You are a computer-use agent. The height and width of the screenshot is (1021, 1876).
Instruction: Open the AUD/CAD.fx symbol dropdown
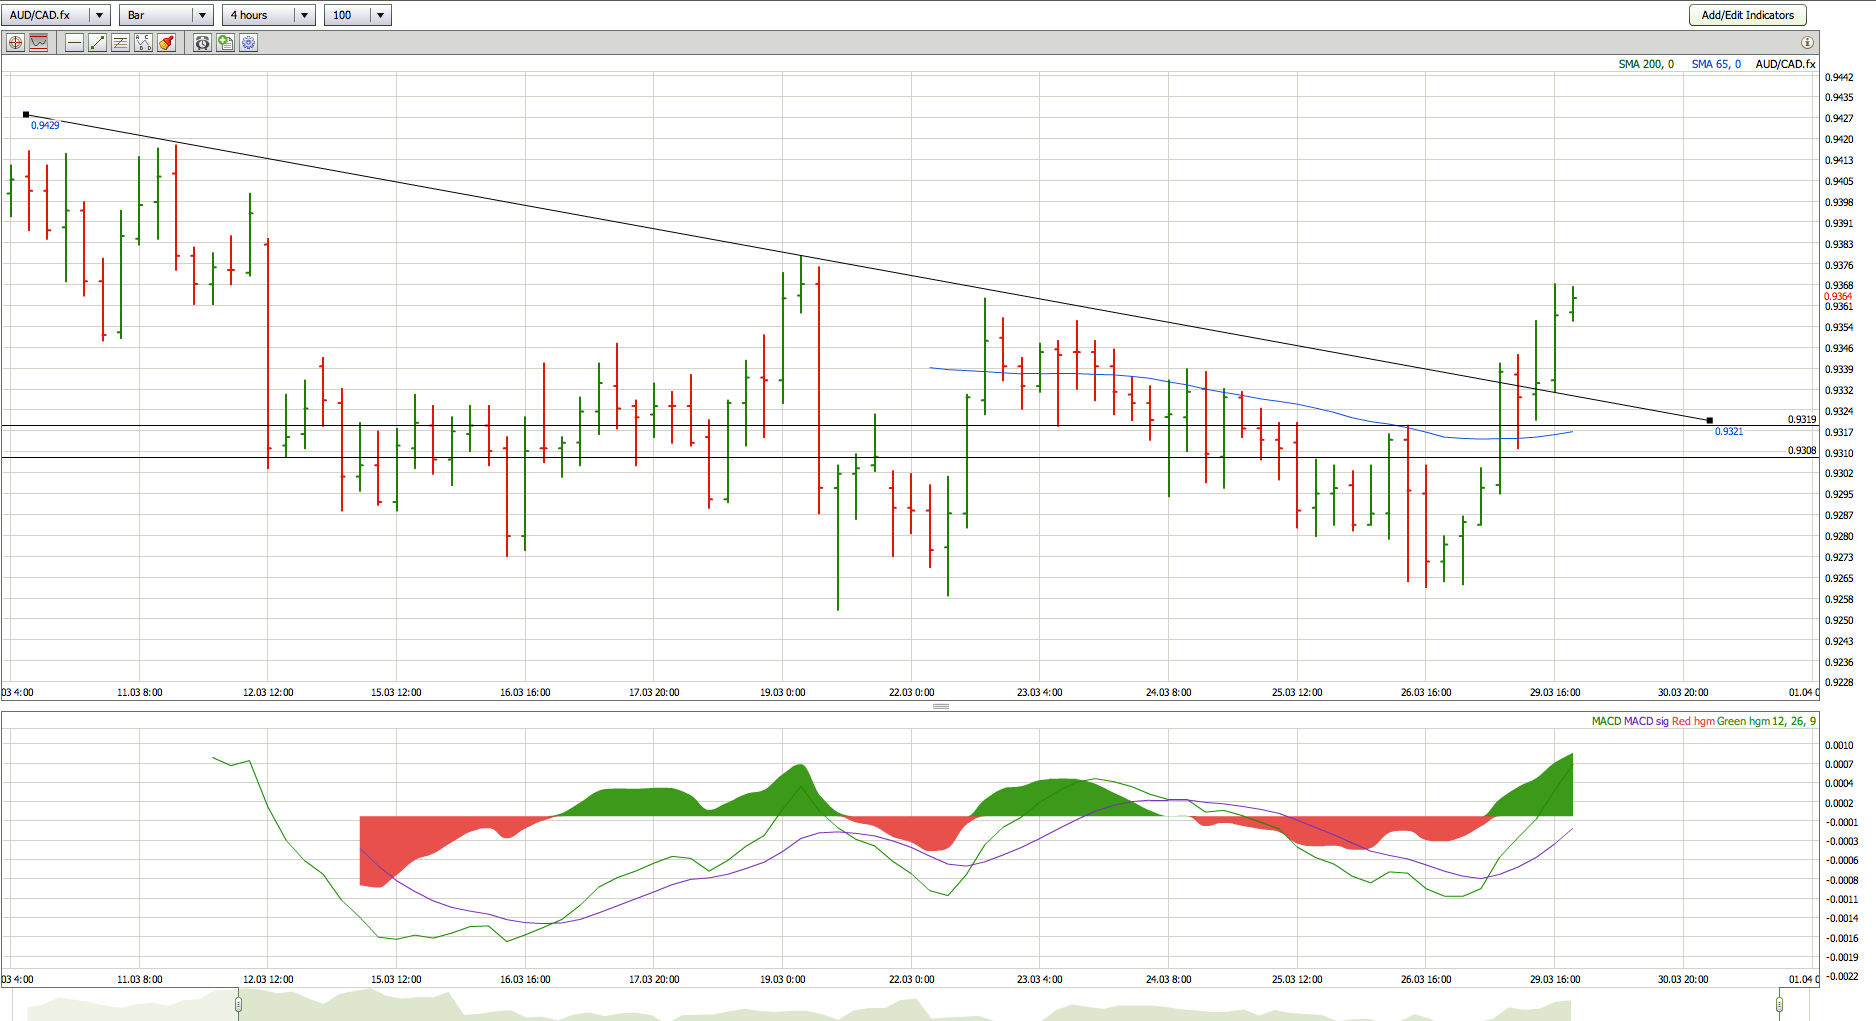click(99, 15)
